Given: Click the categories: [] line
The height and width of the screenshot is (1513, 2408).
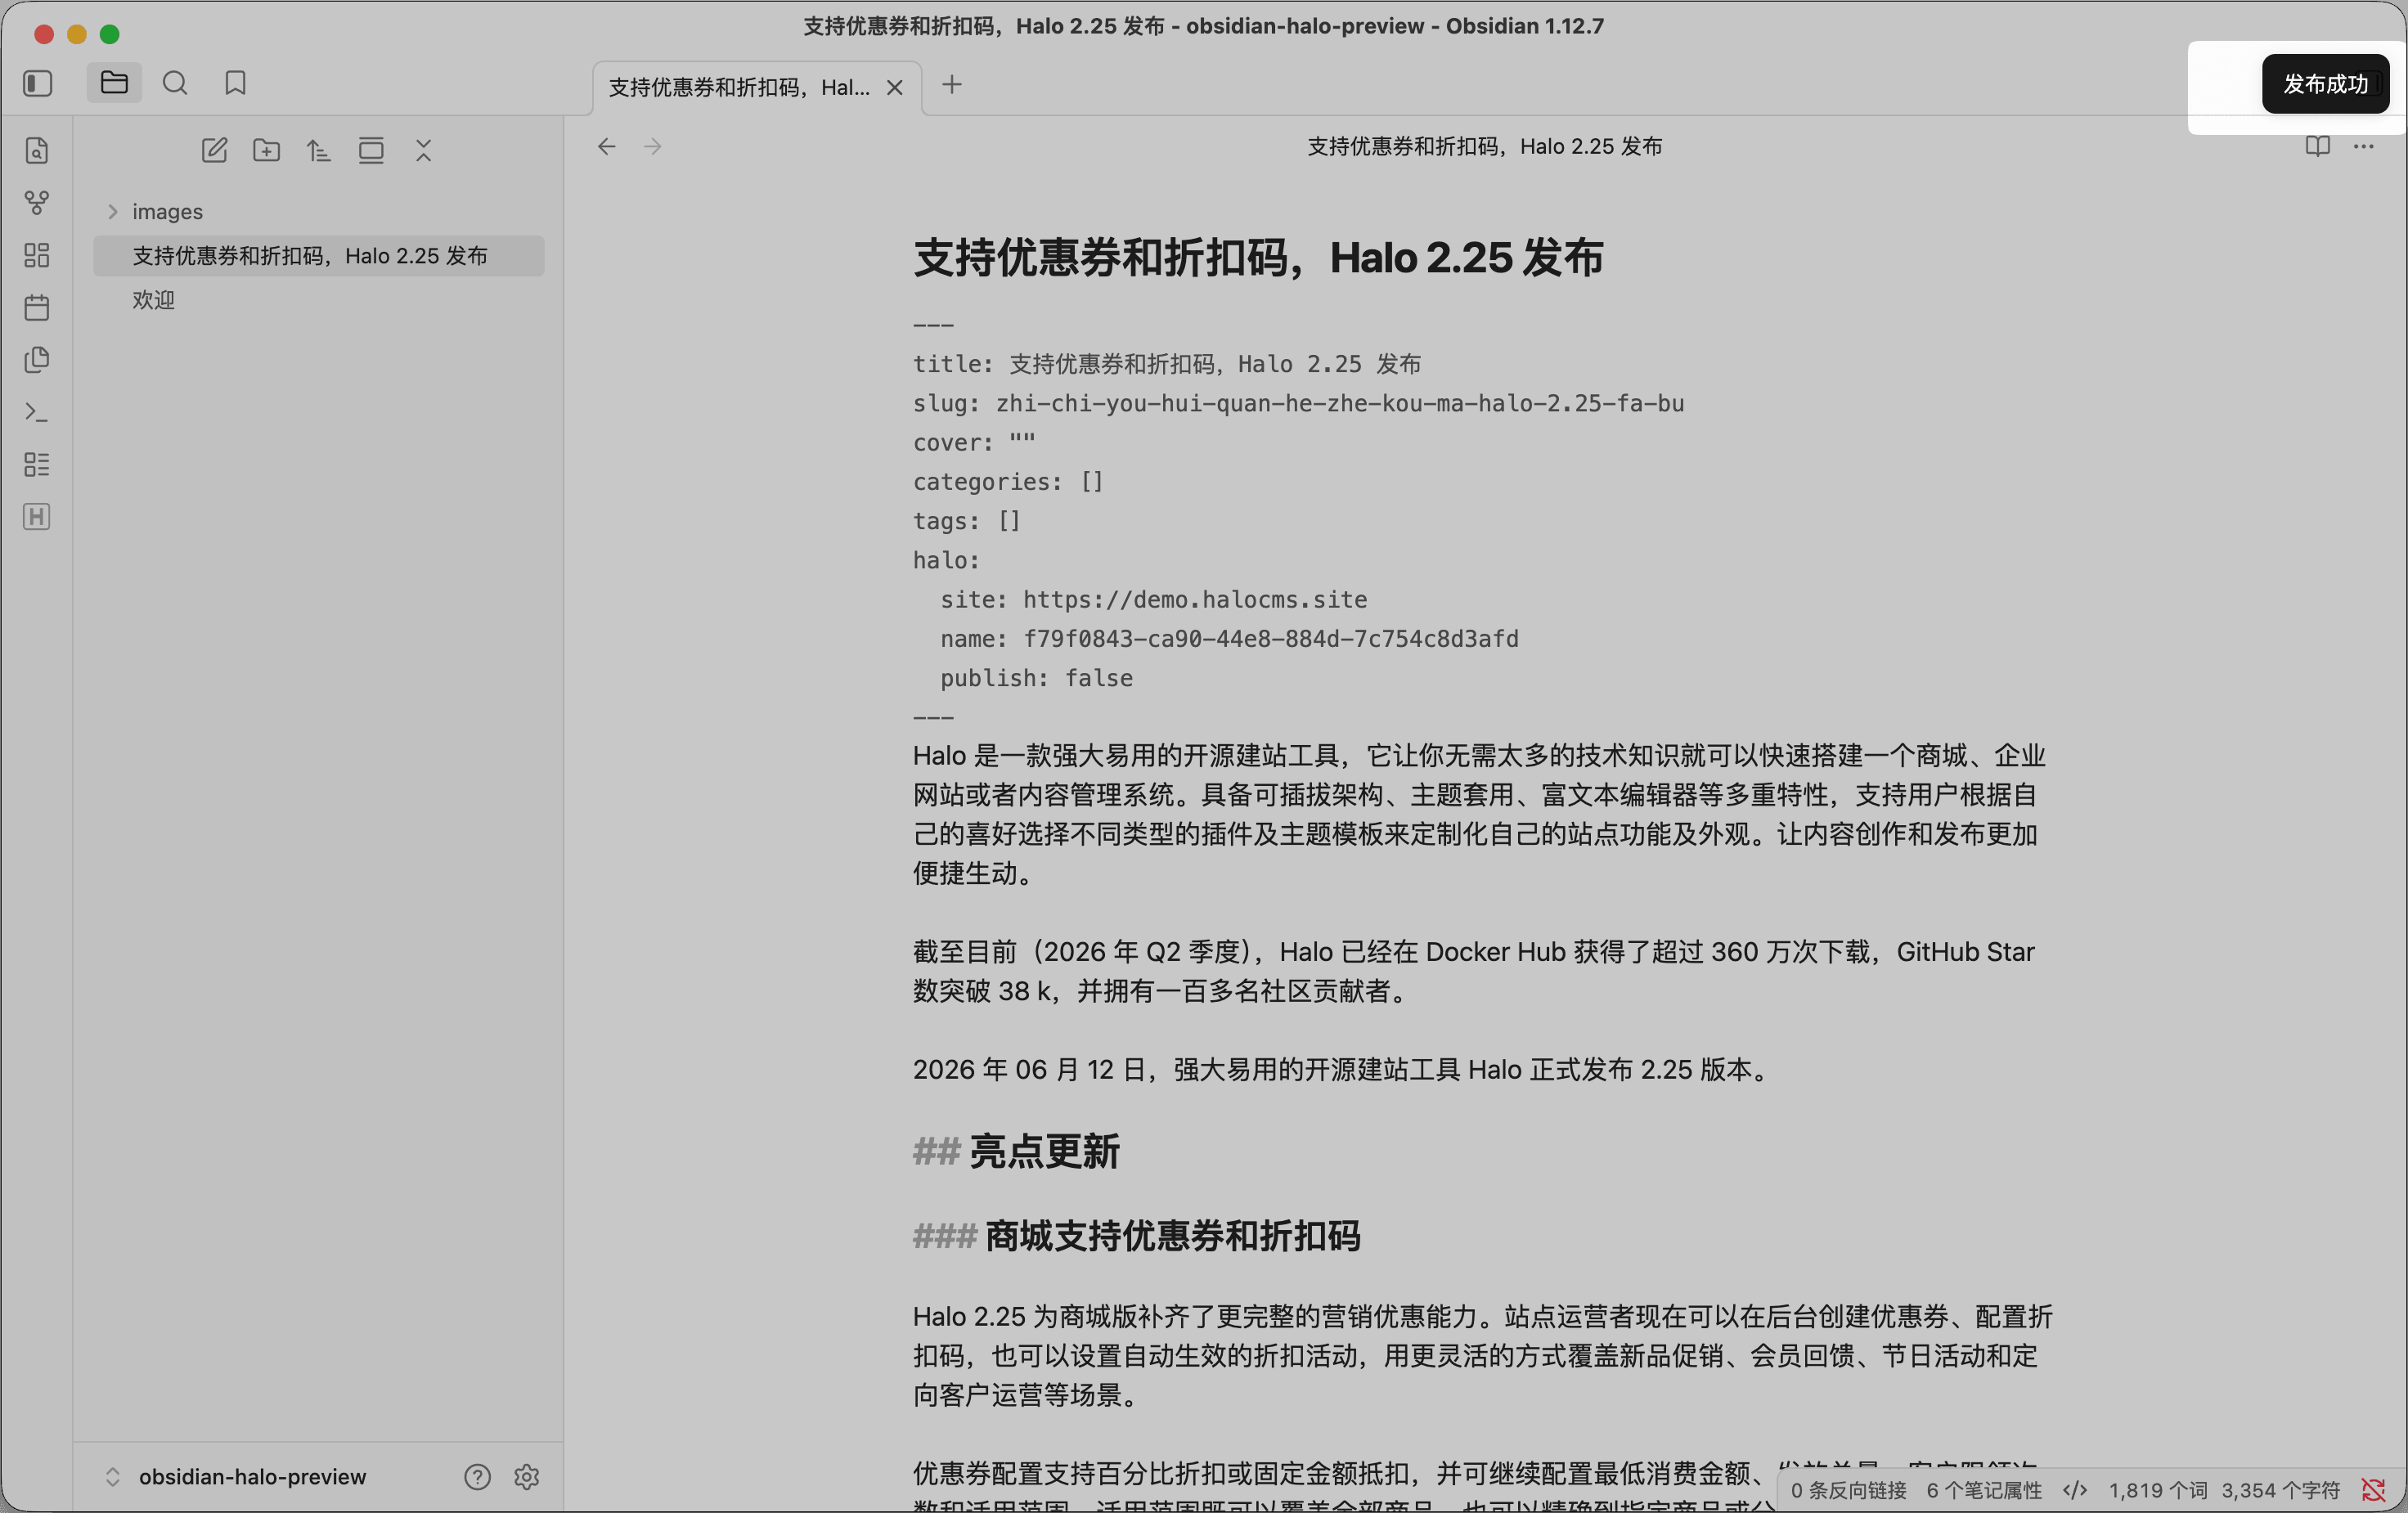Looking at the screenshot, I should 1008,482.
